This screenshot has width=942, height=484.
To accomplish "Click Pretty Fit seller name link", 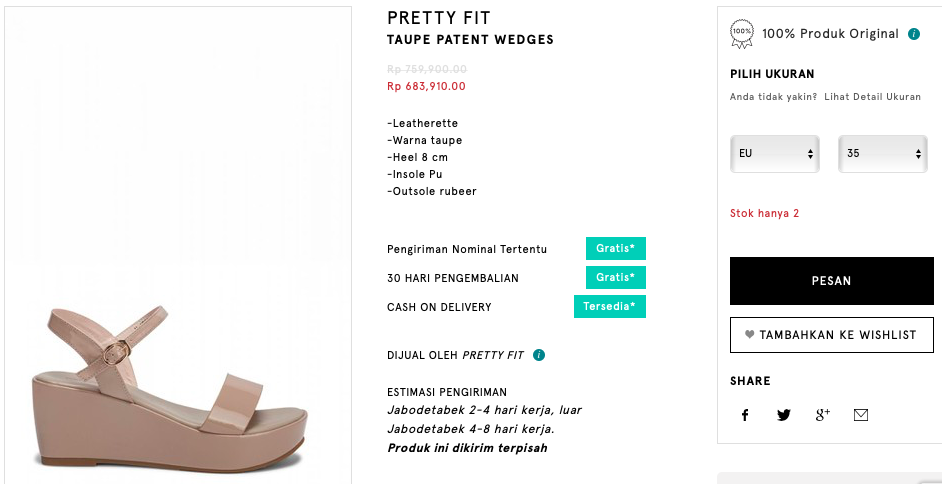I will pyautogui.click(x=493, y=355).
